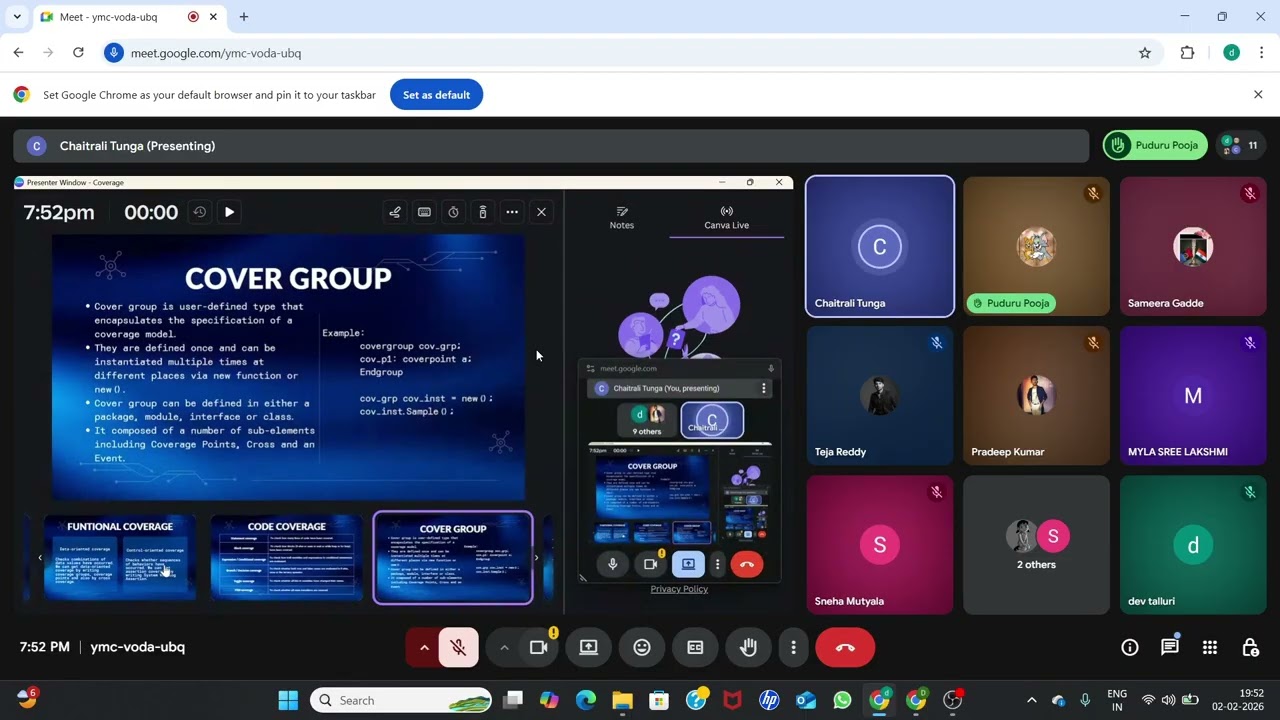Open the three-dot more menu in Presenter toolbar
Screen dimensions: 1280x720
pyautogui.click(x=512, y=212)
